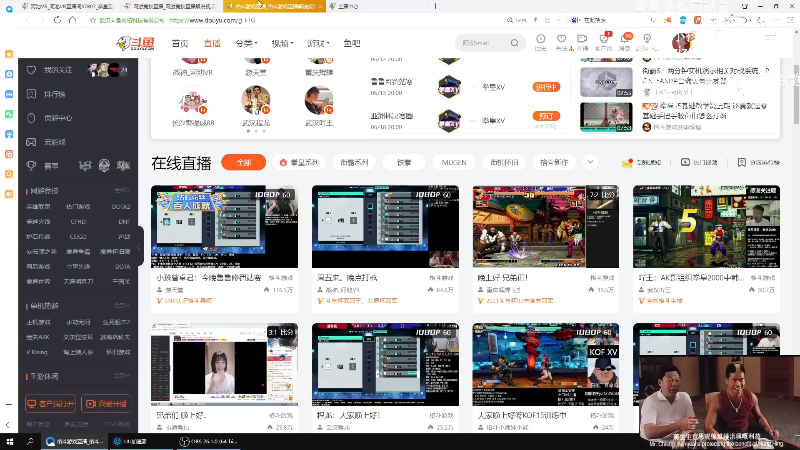Click the 预订 match reservation button
Screen dimensions: 800x450
(x=546, y=116)
